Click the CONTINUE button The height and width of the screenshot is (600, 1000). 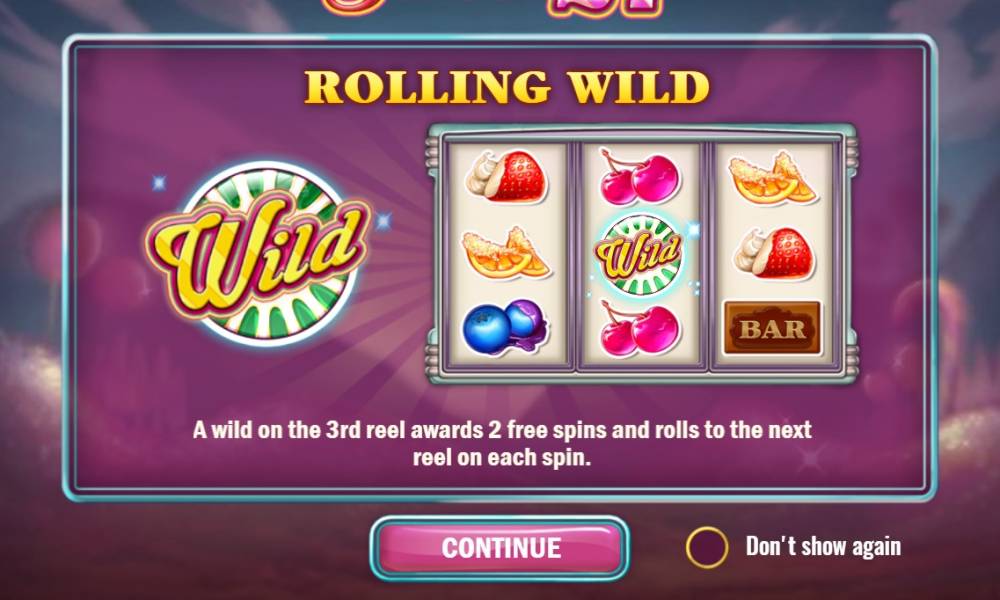pyautogui.click(x=500, y=548)
